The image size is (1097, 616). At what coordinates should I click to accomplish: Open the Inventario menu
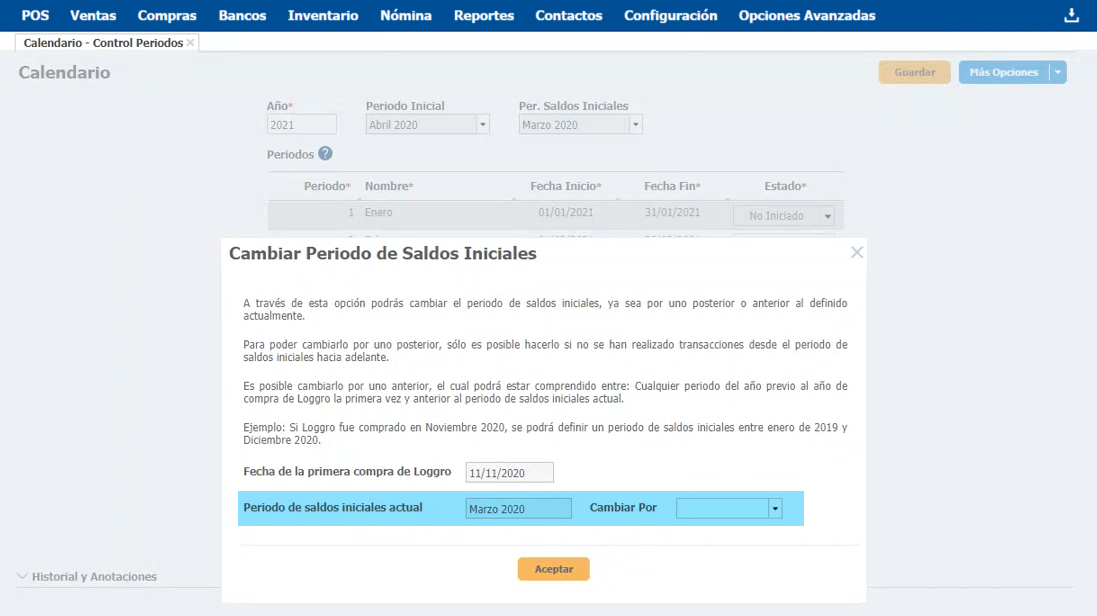pyautogui.click(x=323, y=15)
